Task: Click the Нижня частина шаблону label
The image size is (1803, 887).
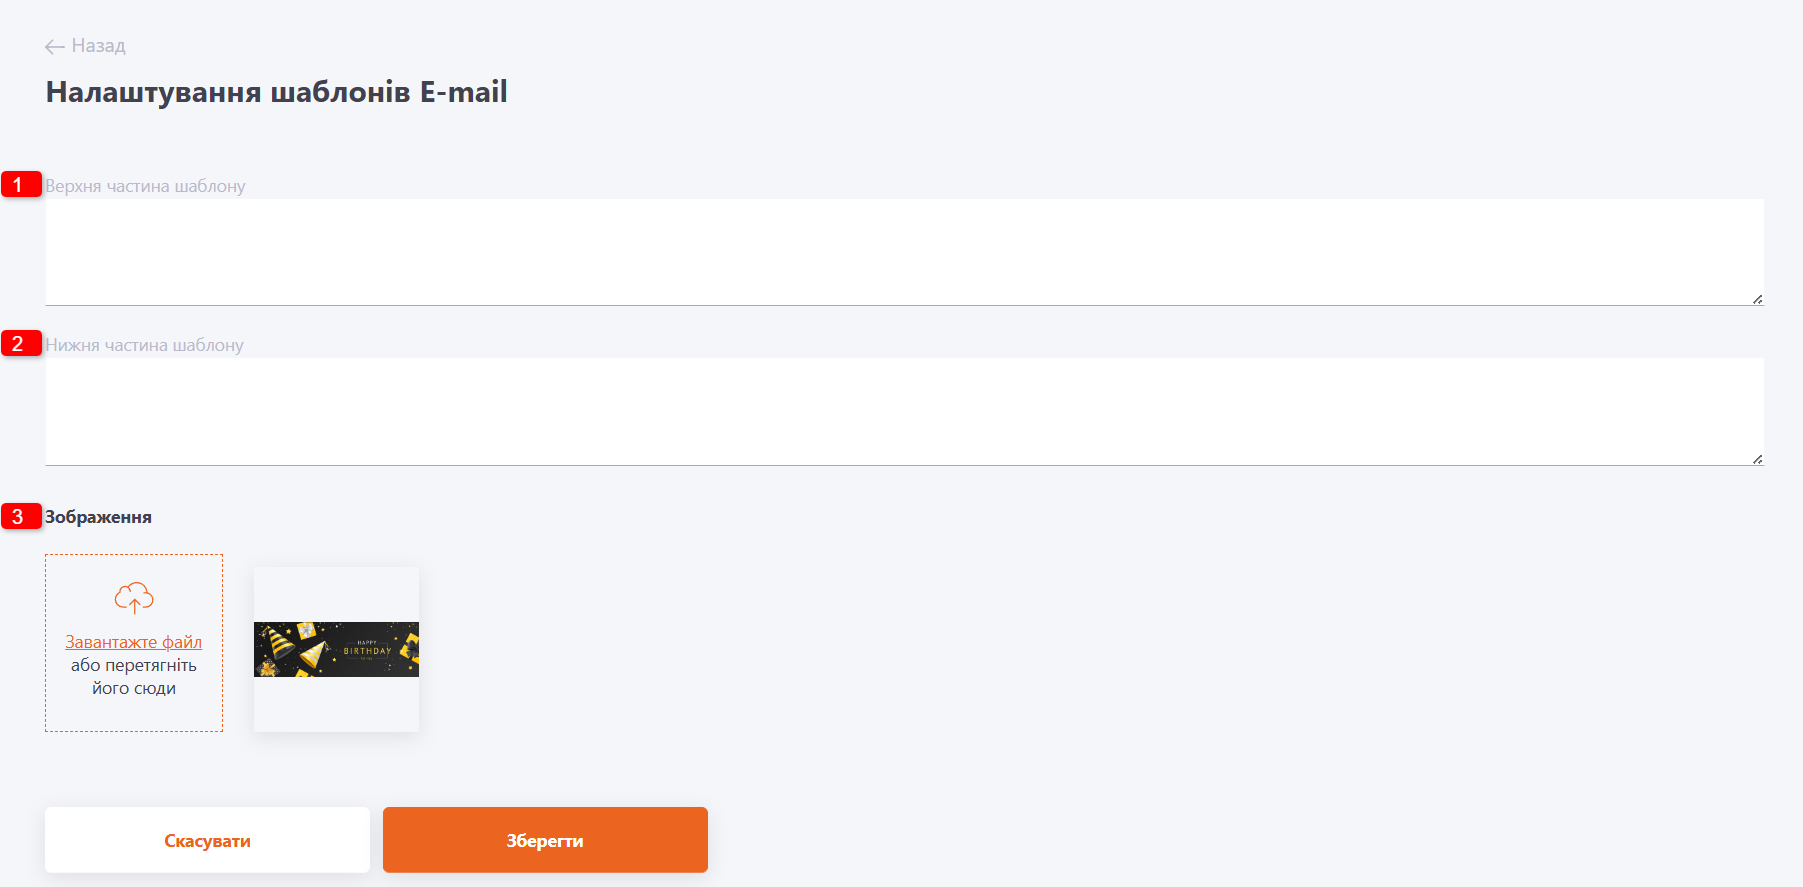Action: click(144, 345)
